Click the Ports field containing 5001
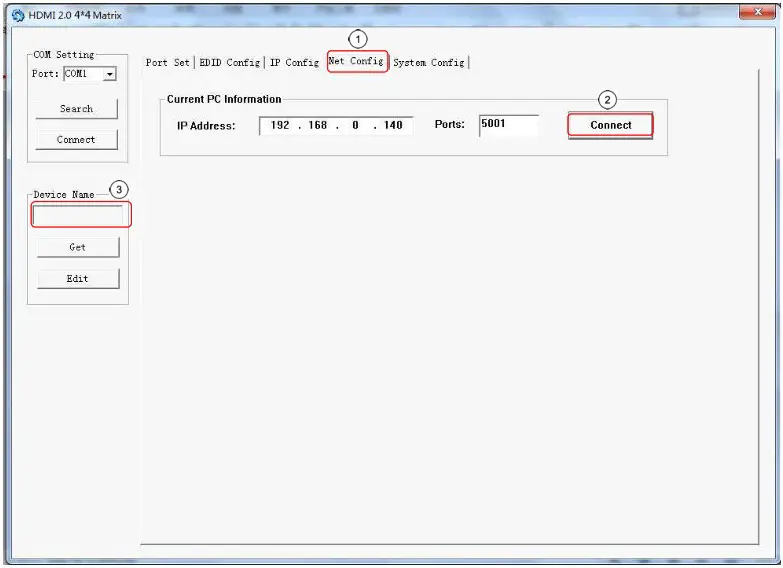783x568 pixels. (x=508, y=124)
